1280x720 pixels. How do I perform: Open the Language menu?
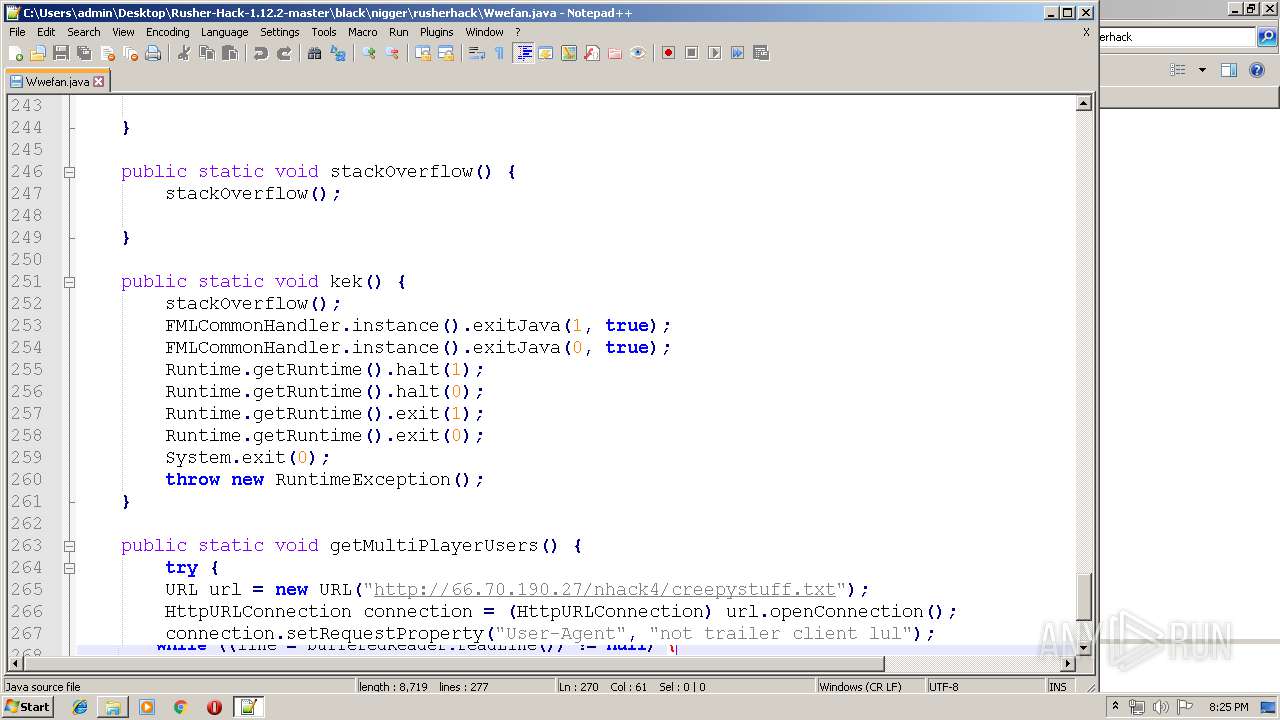point(224,32)
